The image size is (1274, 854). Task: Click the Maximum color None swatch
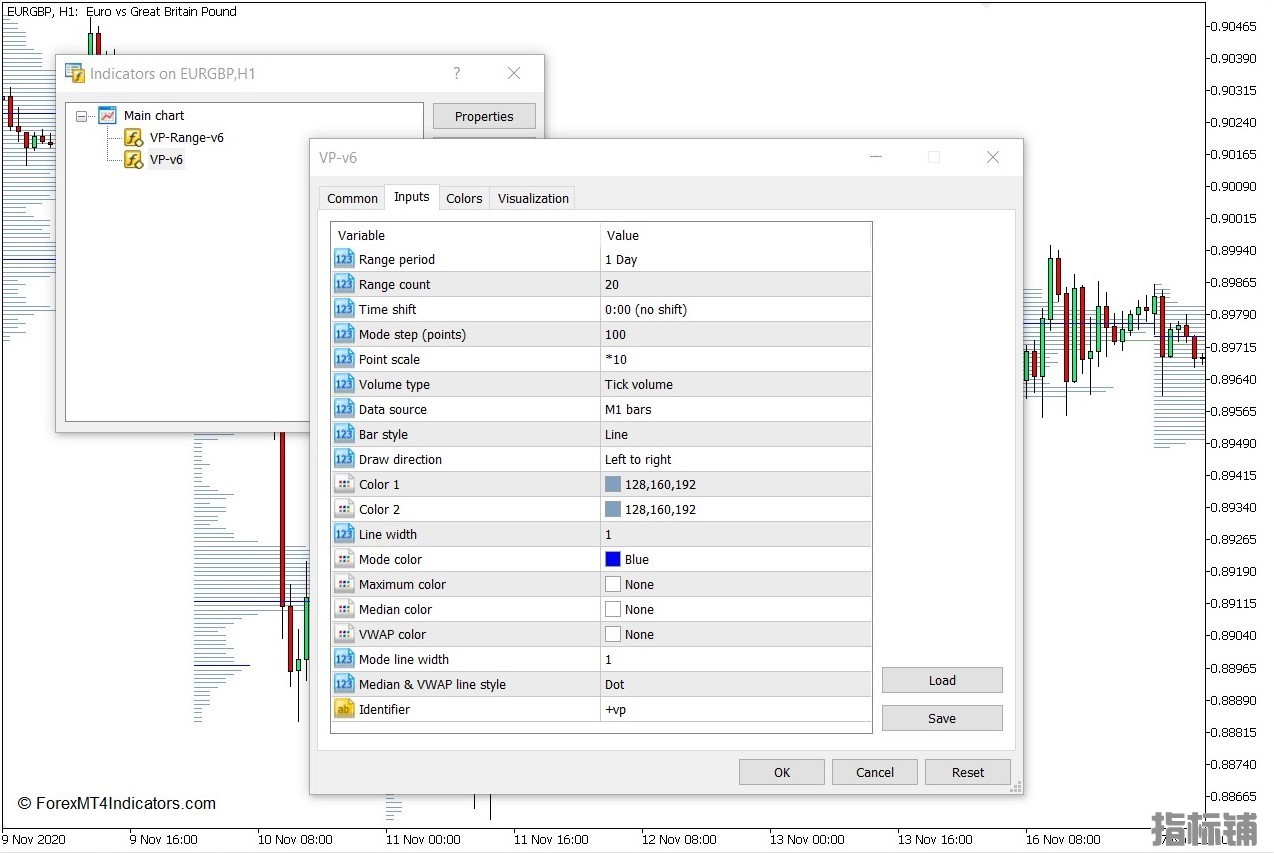point(613,584)
